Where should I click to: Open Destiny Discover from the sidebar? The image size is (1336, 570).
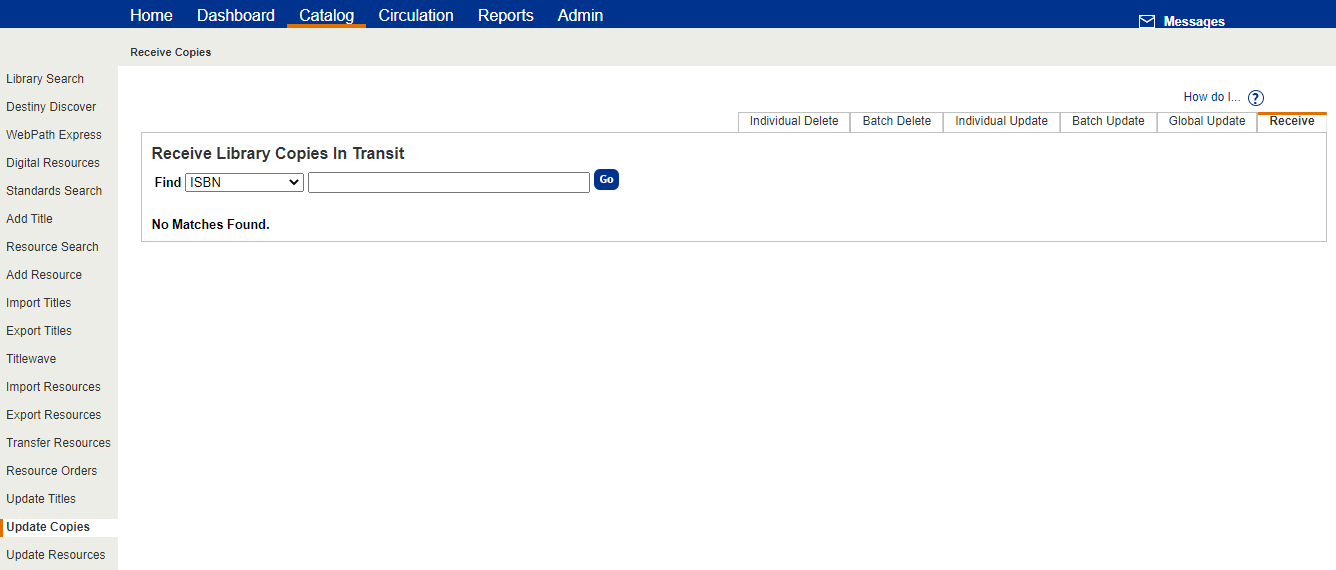pyautogui.click(x=51, y=107)
